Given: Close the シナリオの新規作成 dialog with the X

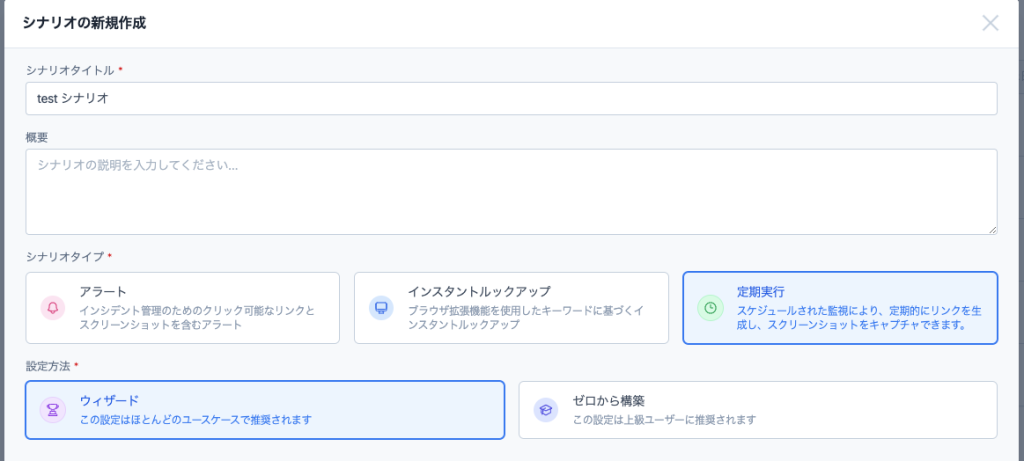Looking at the screenshot, I should click(990, 23).
